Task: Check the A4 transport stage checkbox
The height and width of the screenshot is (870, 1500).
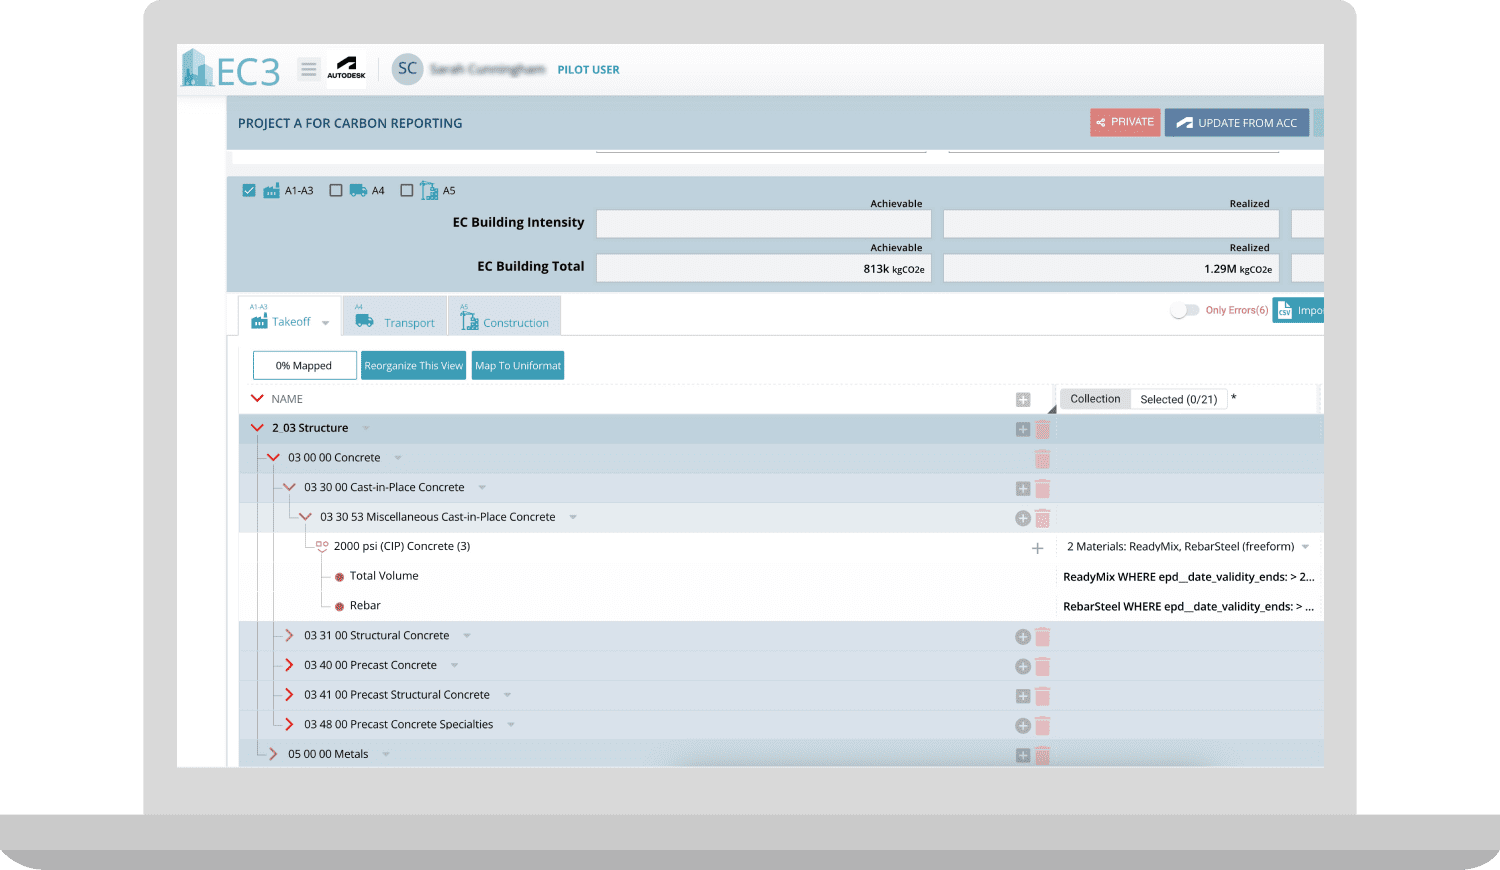Action: point(336,190)
